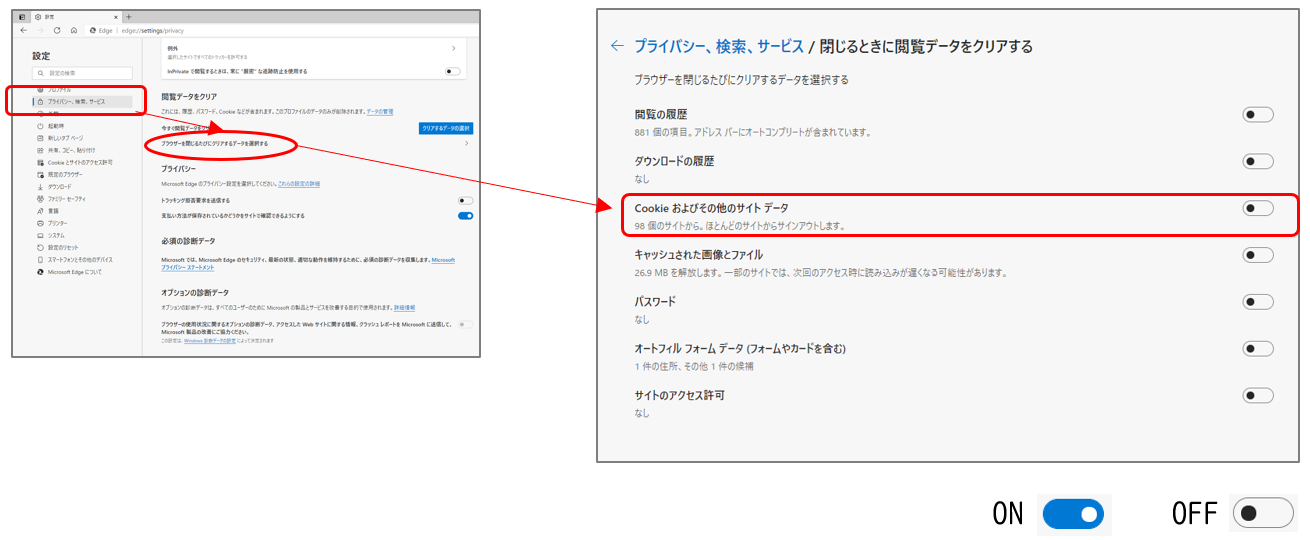Click the blue ON example toggle
1310x540 pixels.
coord(1073,514)
